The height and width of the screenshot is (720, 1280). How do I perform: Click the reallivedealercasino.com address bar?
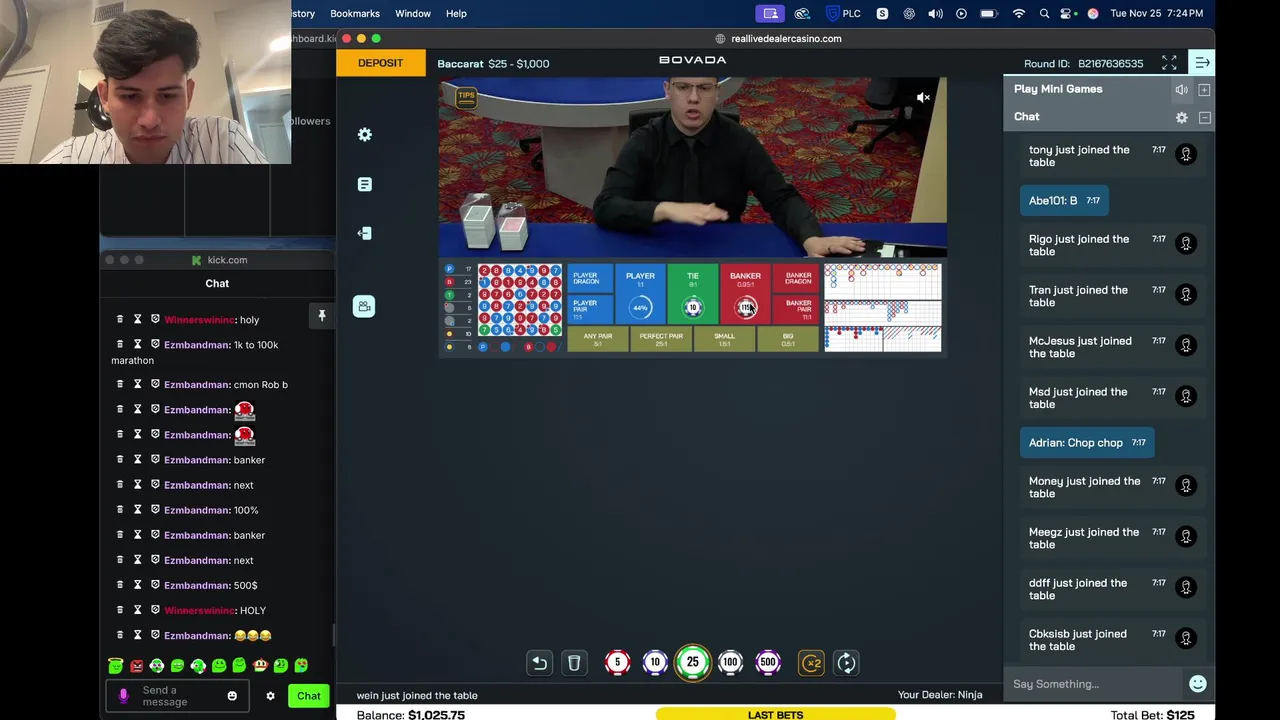[780, 38]
